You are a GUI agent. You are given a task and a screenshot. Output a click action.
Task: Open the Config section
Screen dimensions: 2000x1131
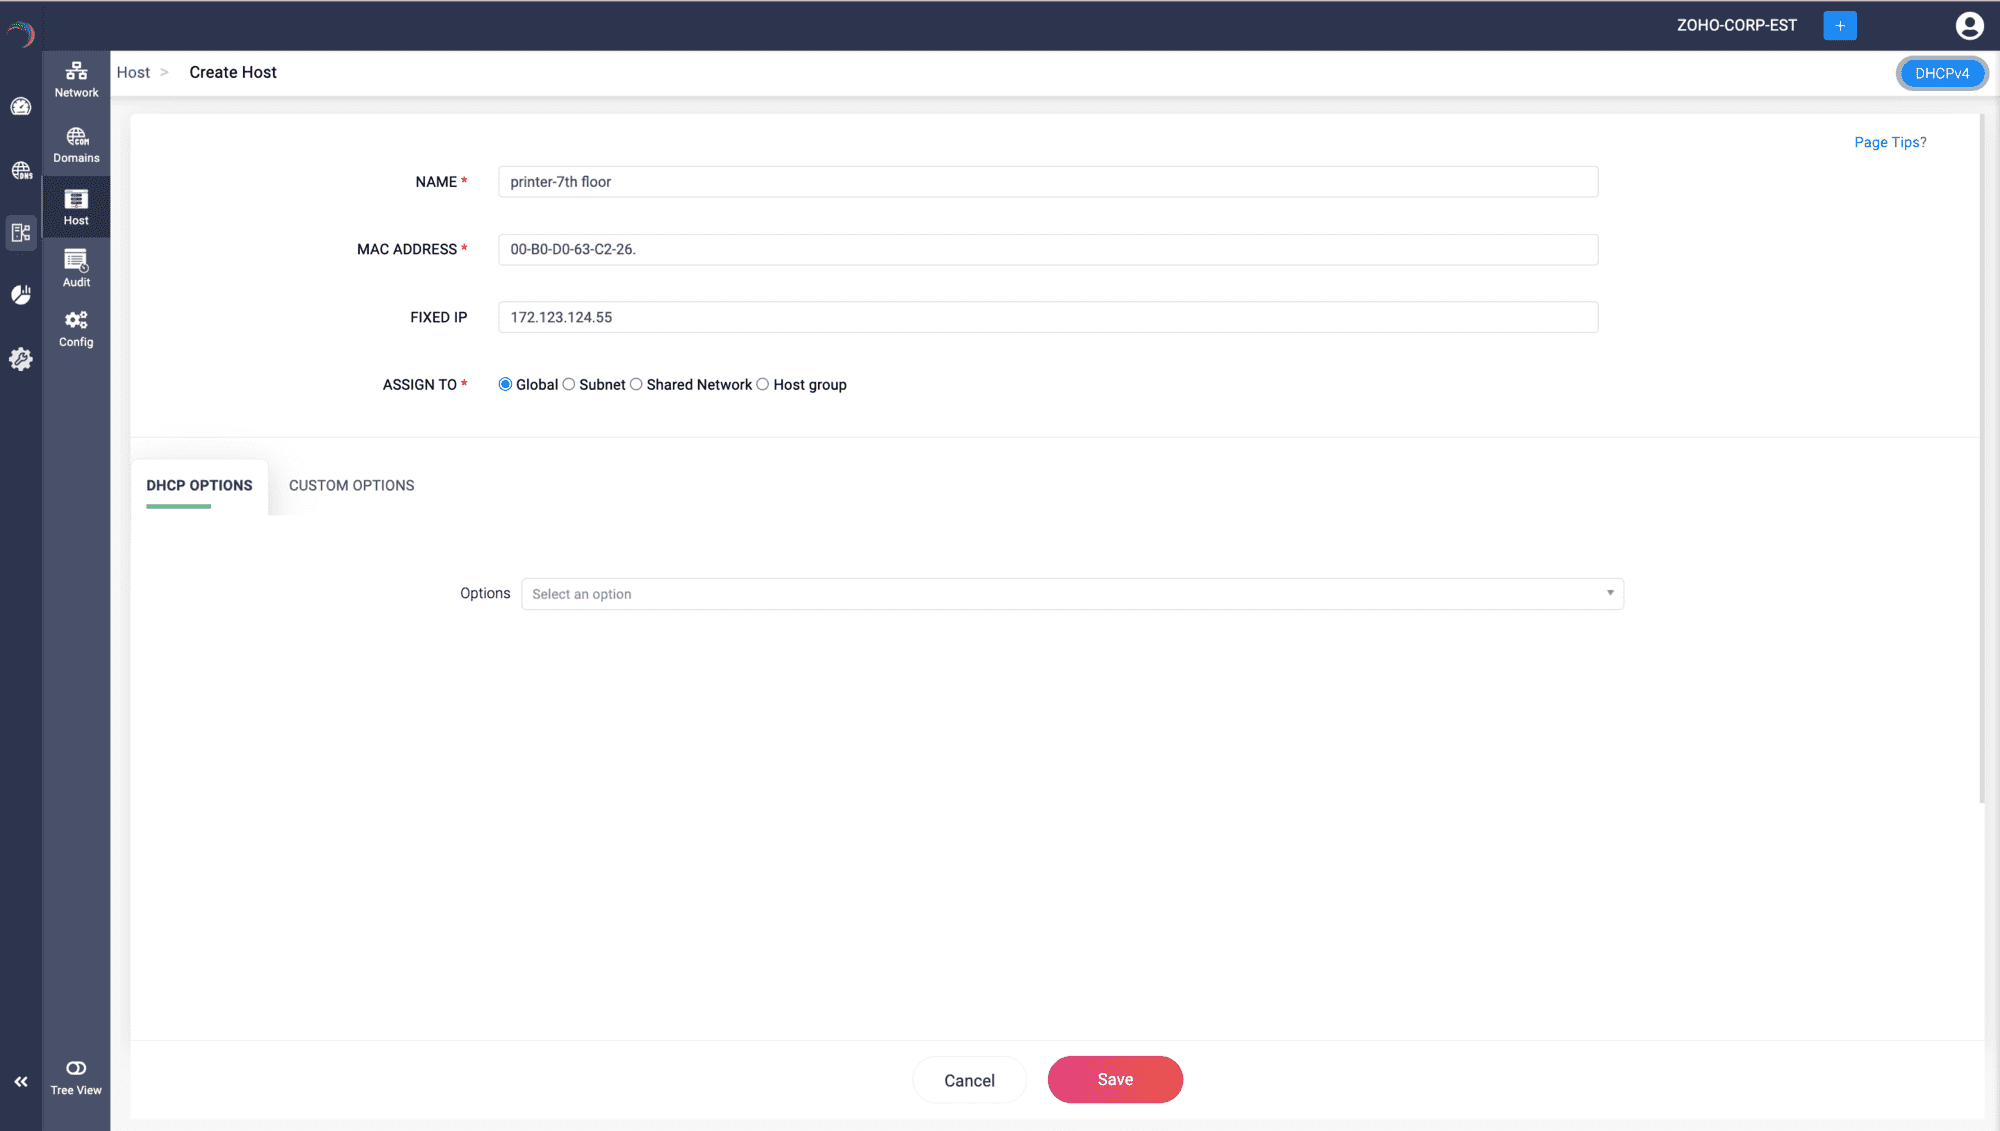coord(76,329)
